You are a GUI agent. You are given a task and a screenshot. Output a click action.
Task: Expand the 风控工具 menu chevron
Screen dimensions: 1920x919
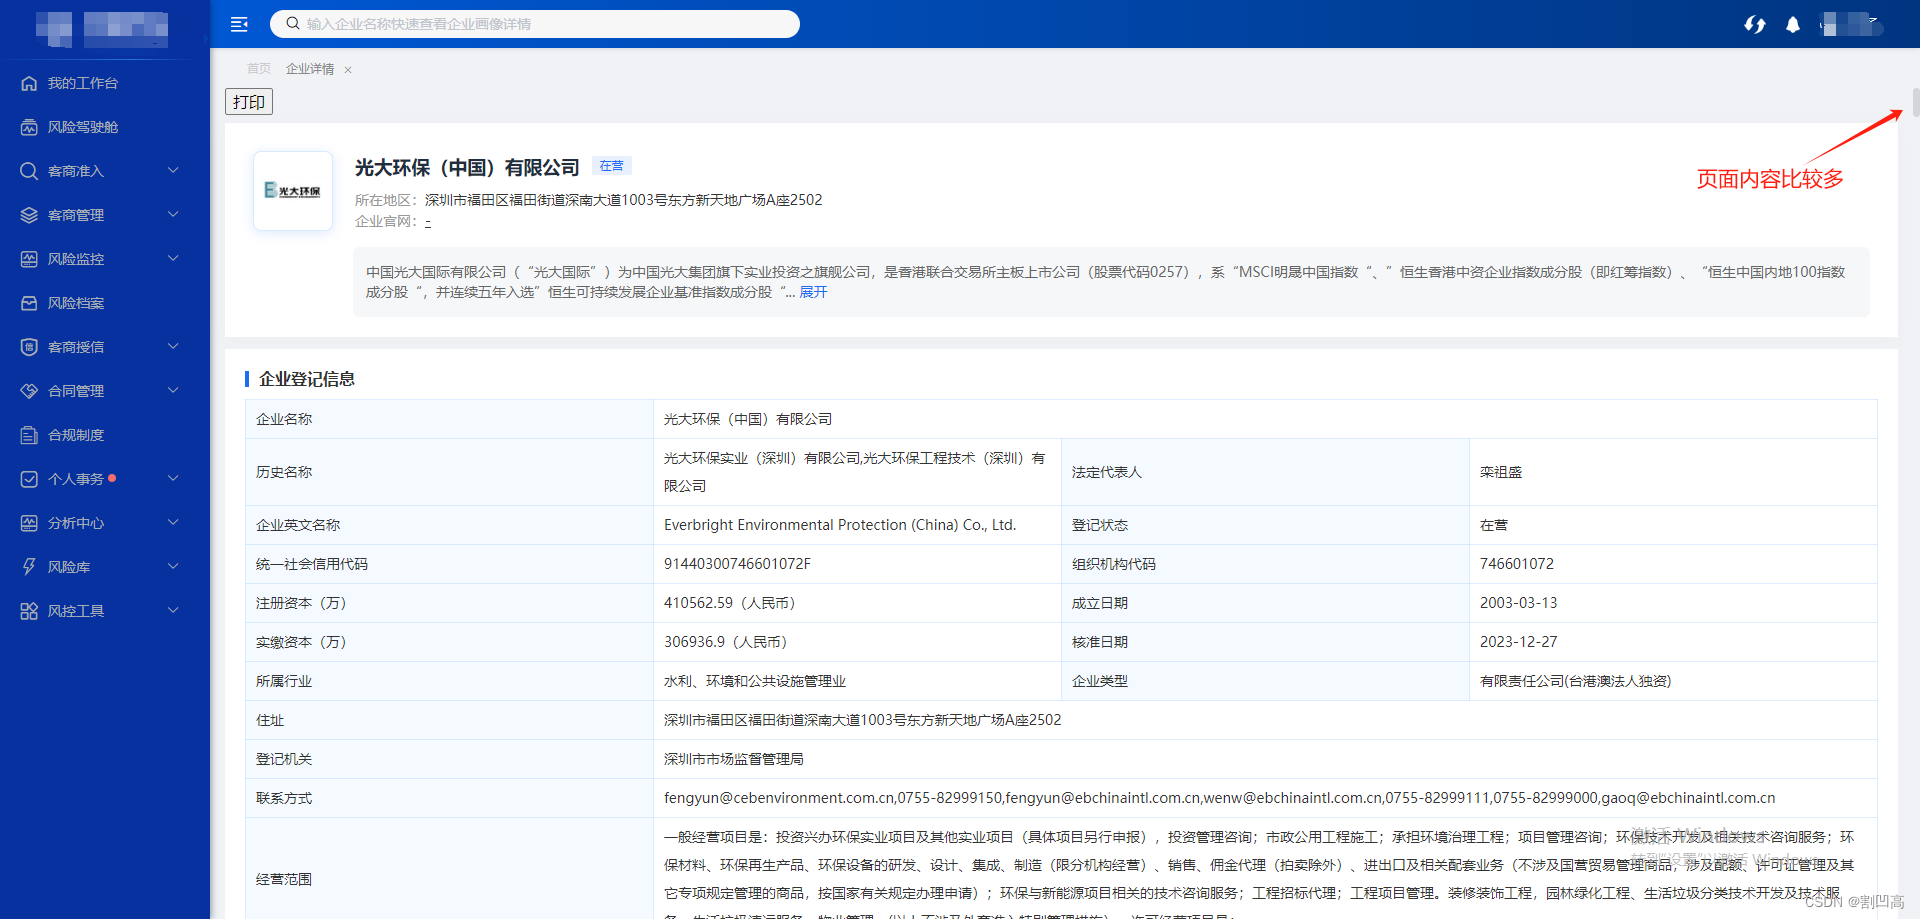[173, 611]
